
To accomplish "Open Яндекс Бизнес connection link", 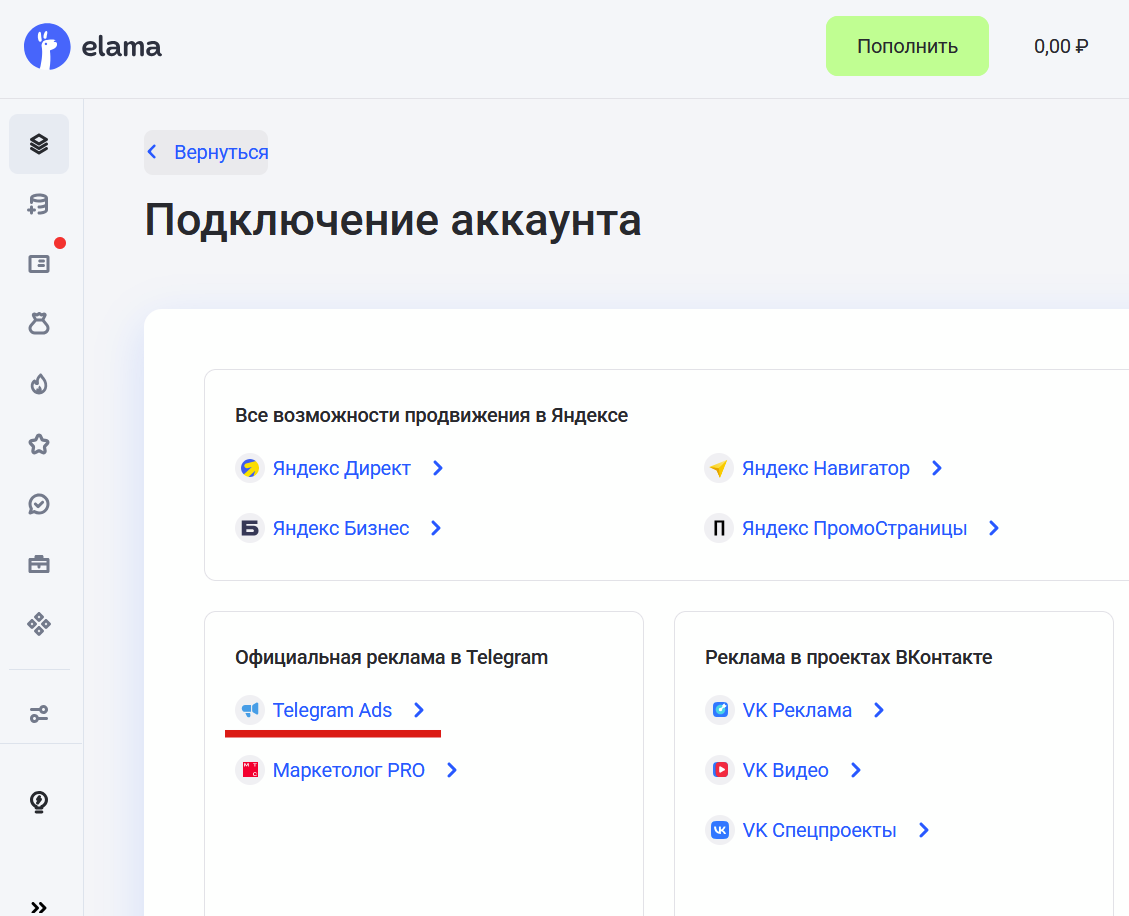I will 341,528.
